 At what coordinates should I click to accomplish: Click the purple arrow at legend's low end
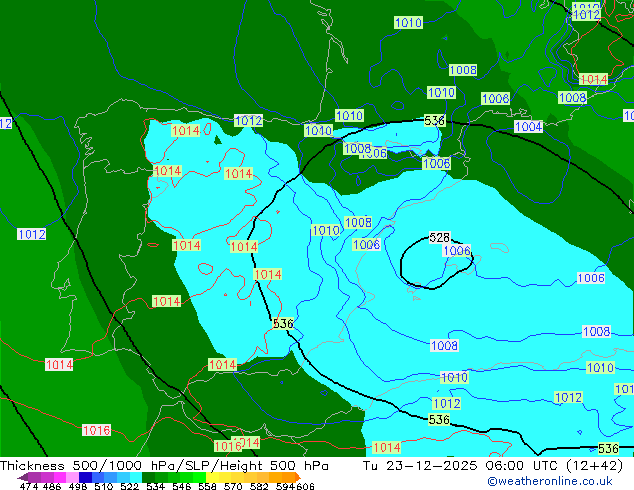[23, 477]
